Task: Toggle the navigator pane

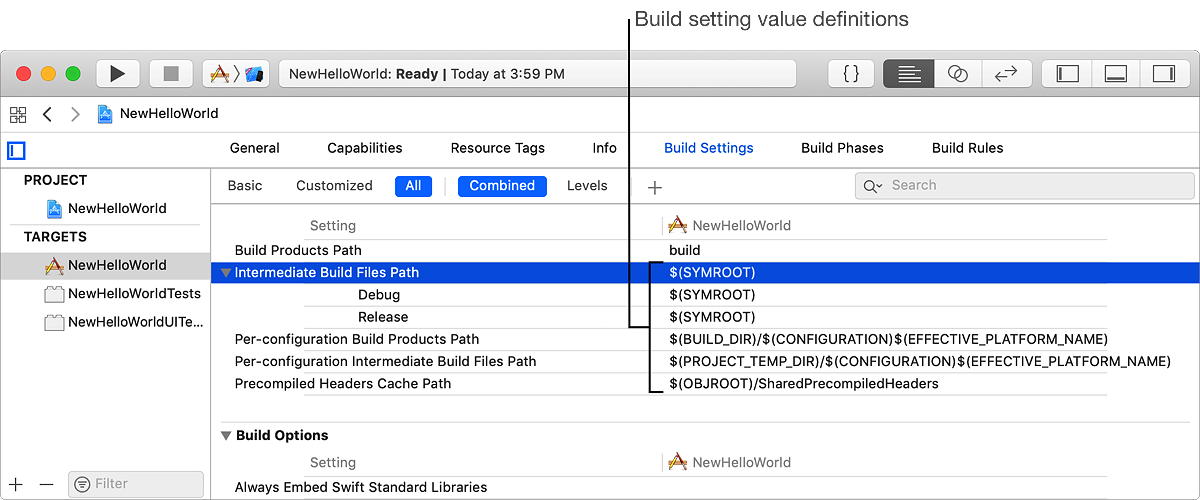Action: coord(1068,74)
